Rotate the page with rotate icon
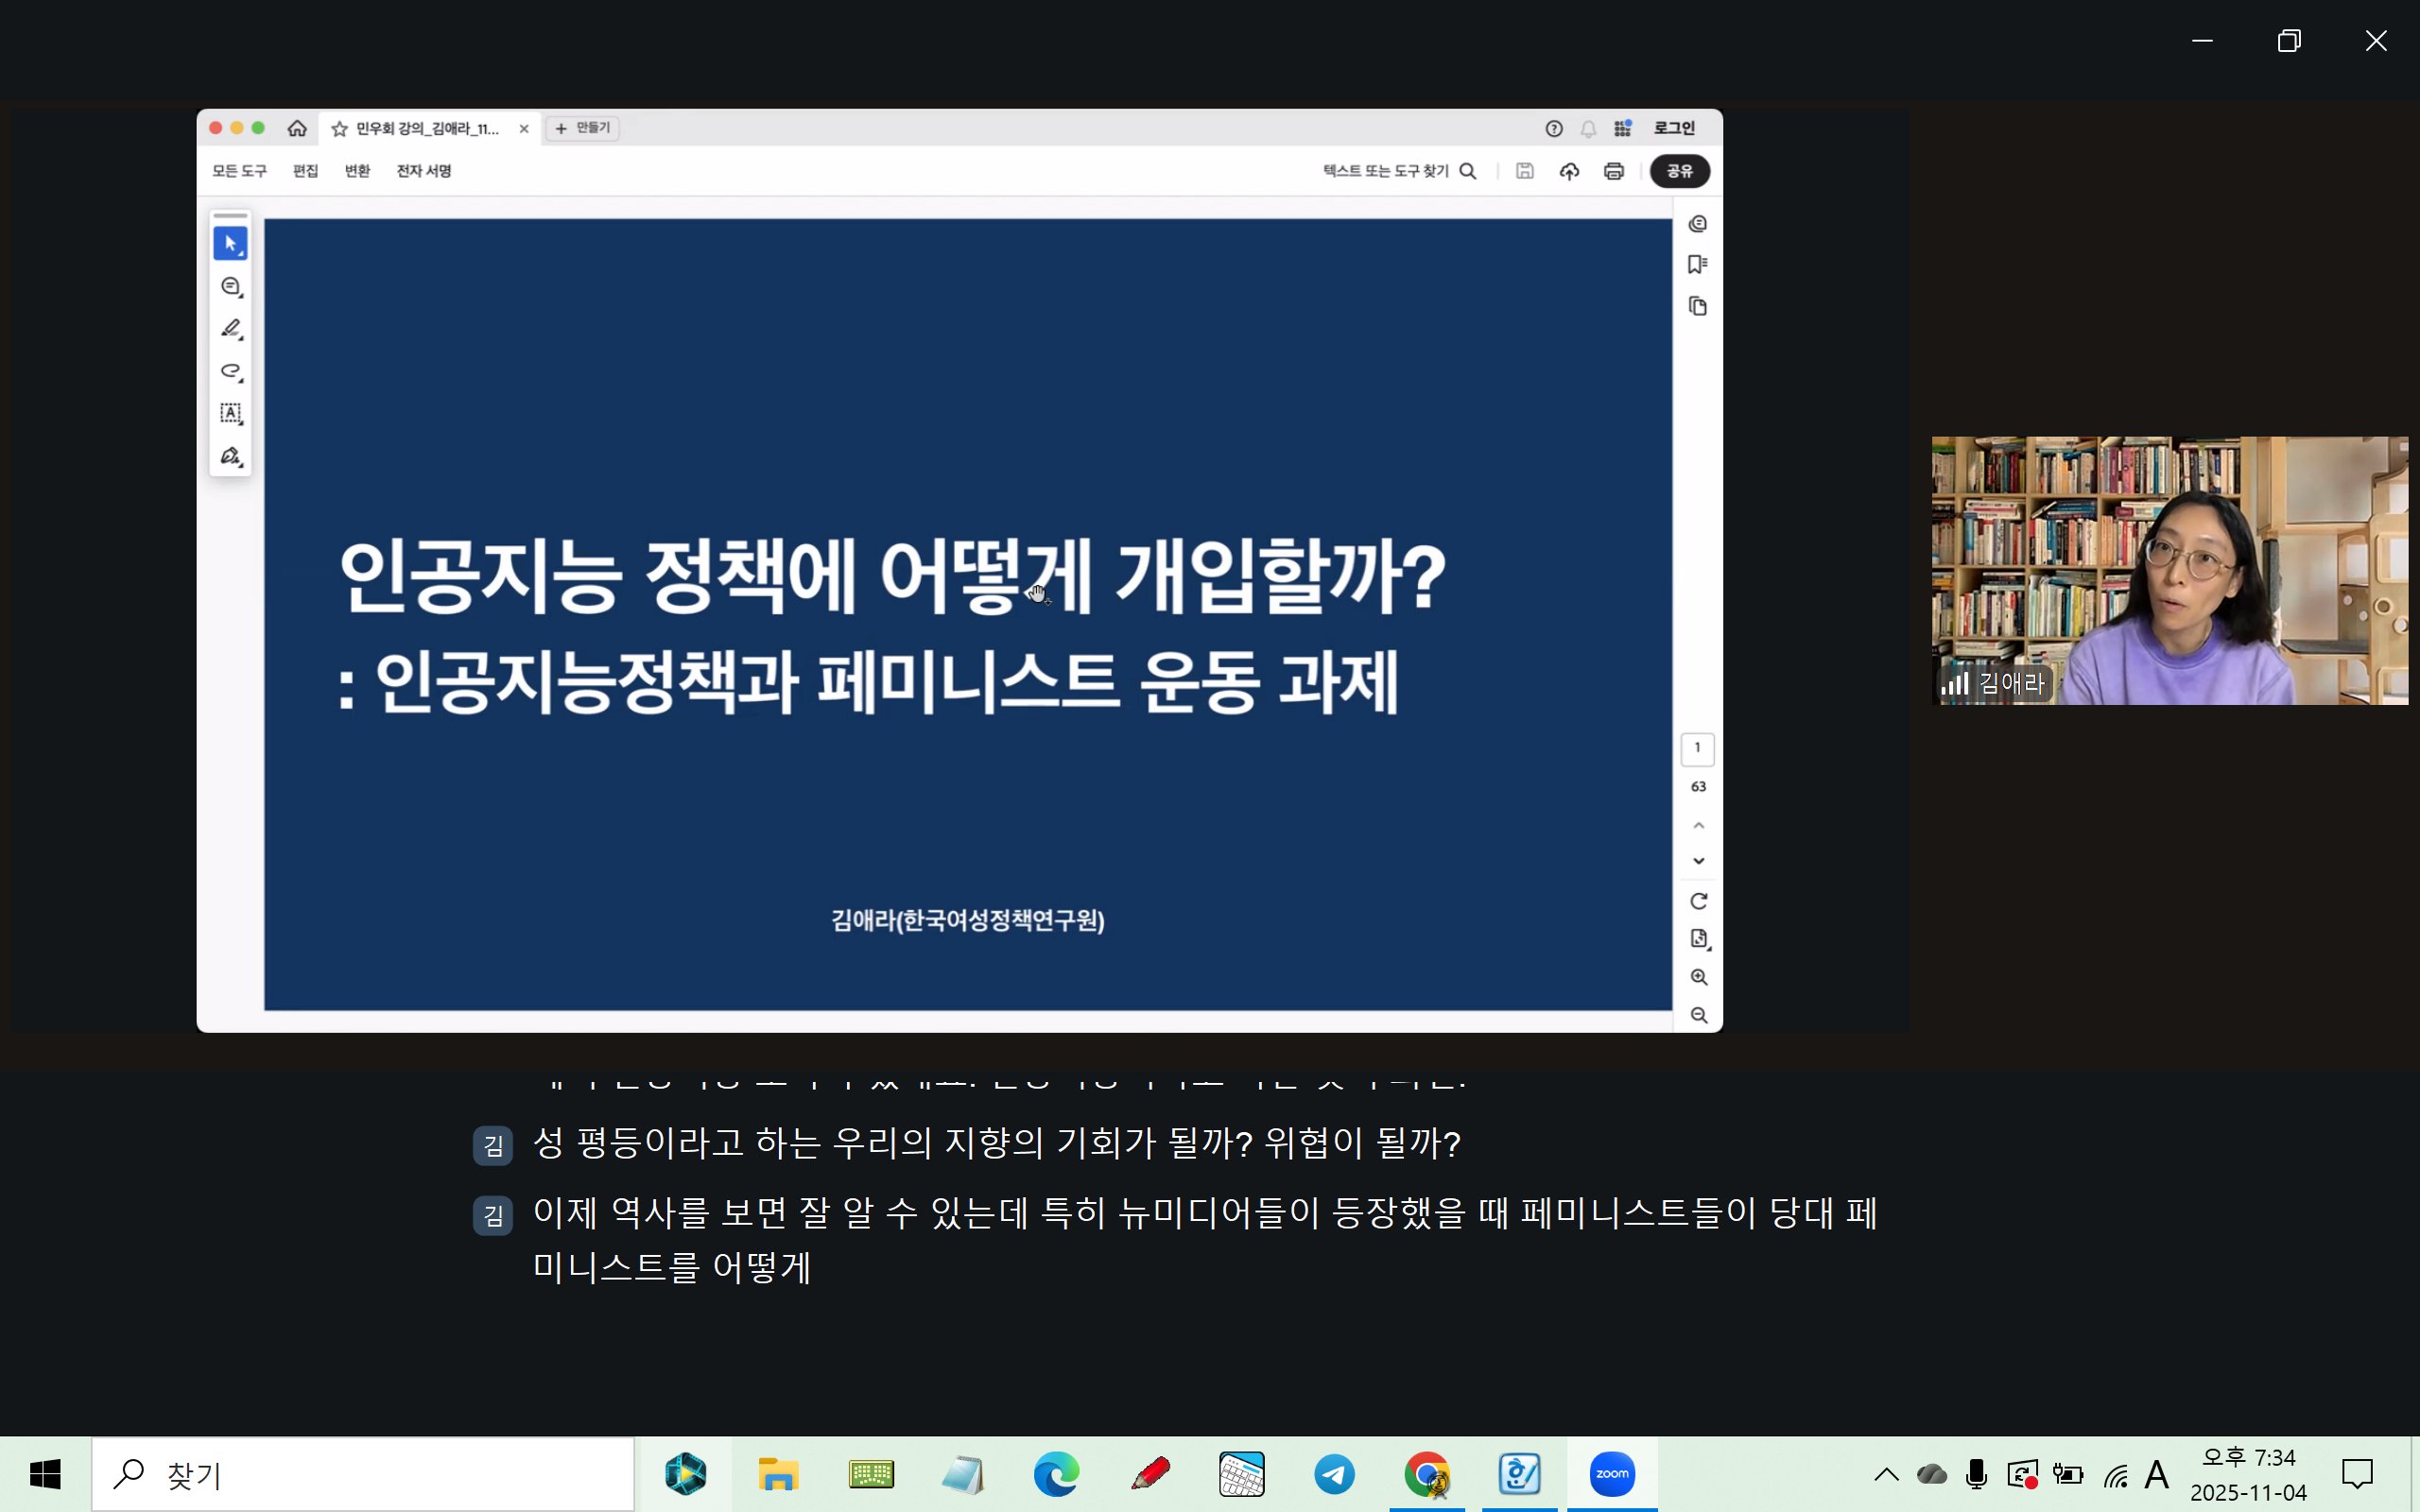 click(1698, 901)
